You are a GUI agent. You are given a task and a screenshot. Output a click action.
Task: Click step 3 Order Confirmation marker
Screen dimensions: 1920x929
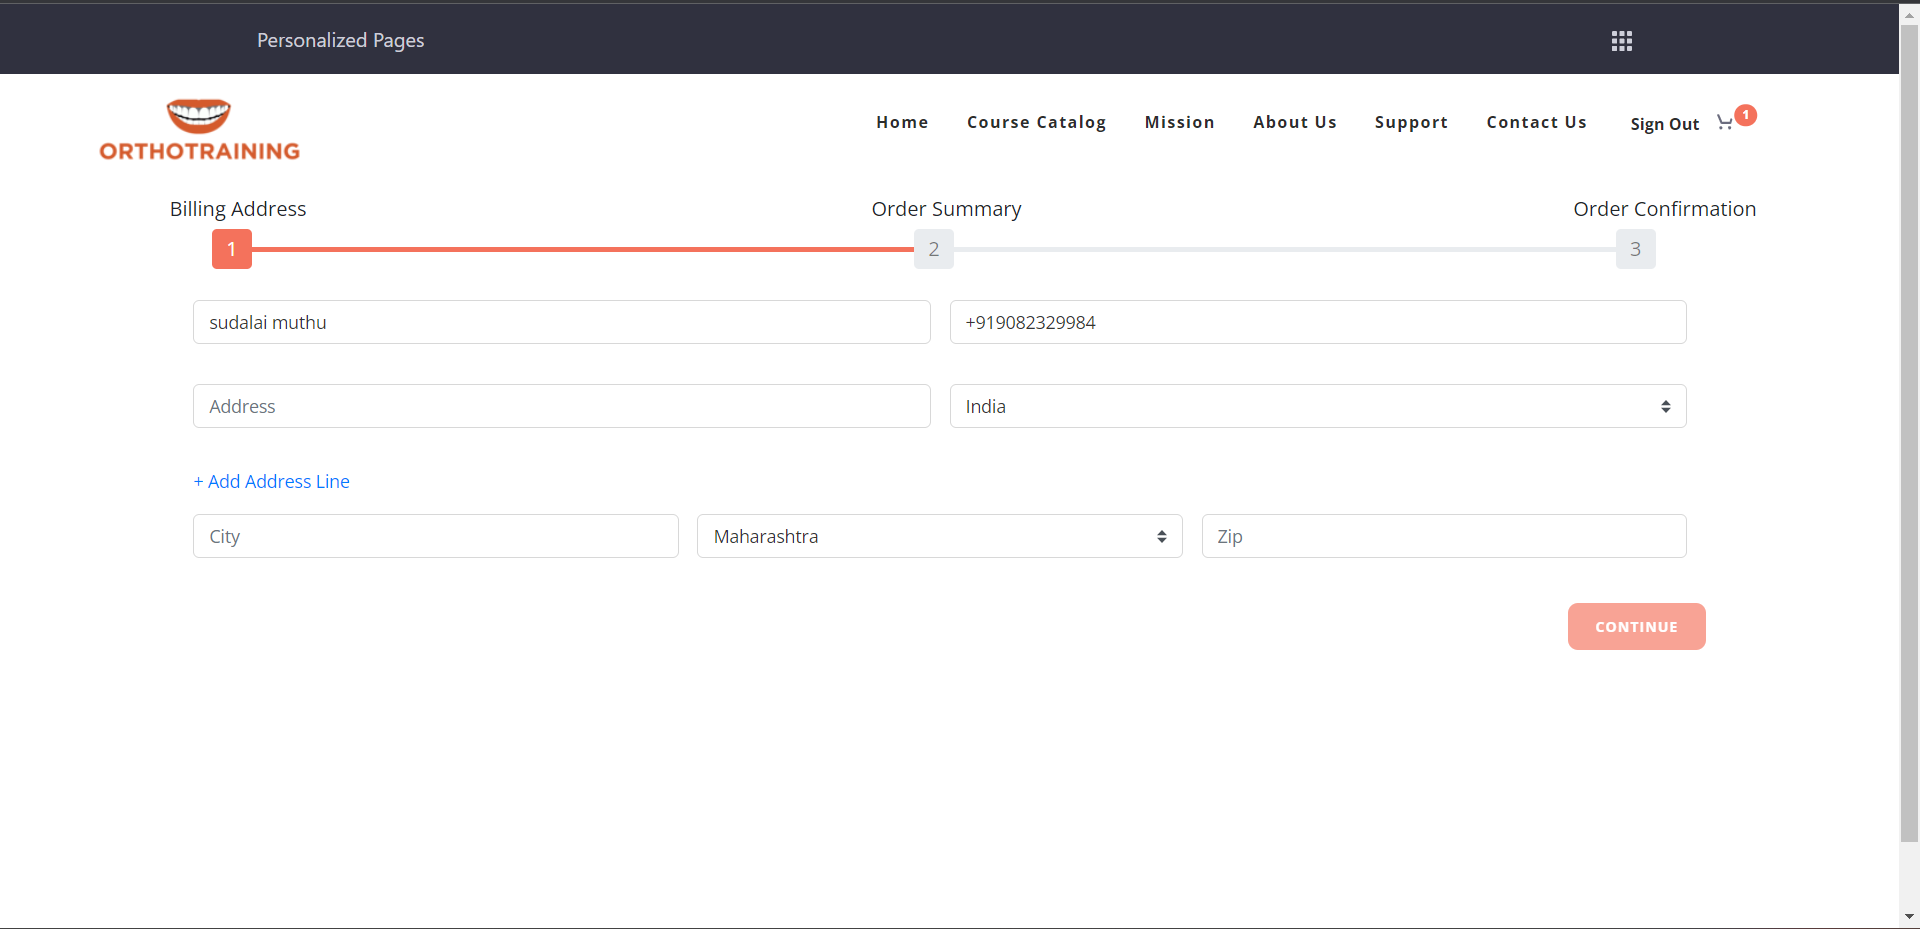(x=1635, y=249)
